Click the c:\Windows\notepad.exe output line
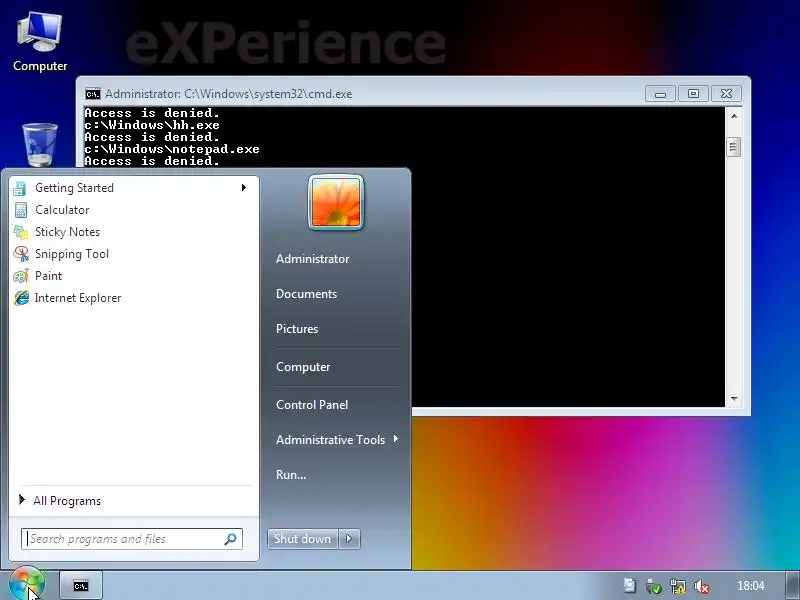 171,149
